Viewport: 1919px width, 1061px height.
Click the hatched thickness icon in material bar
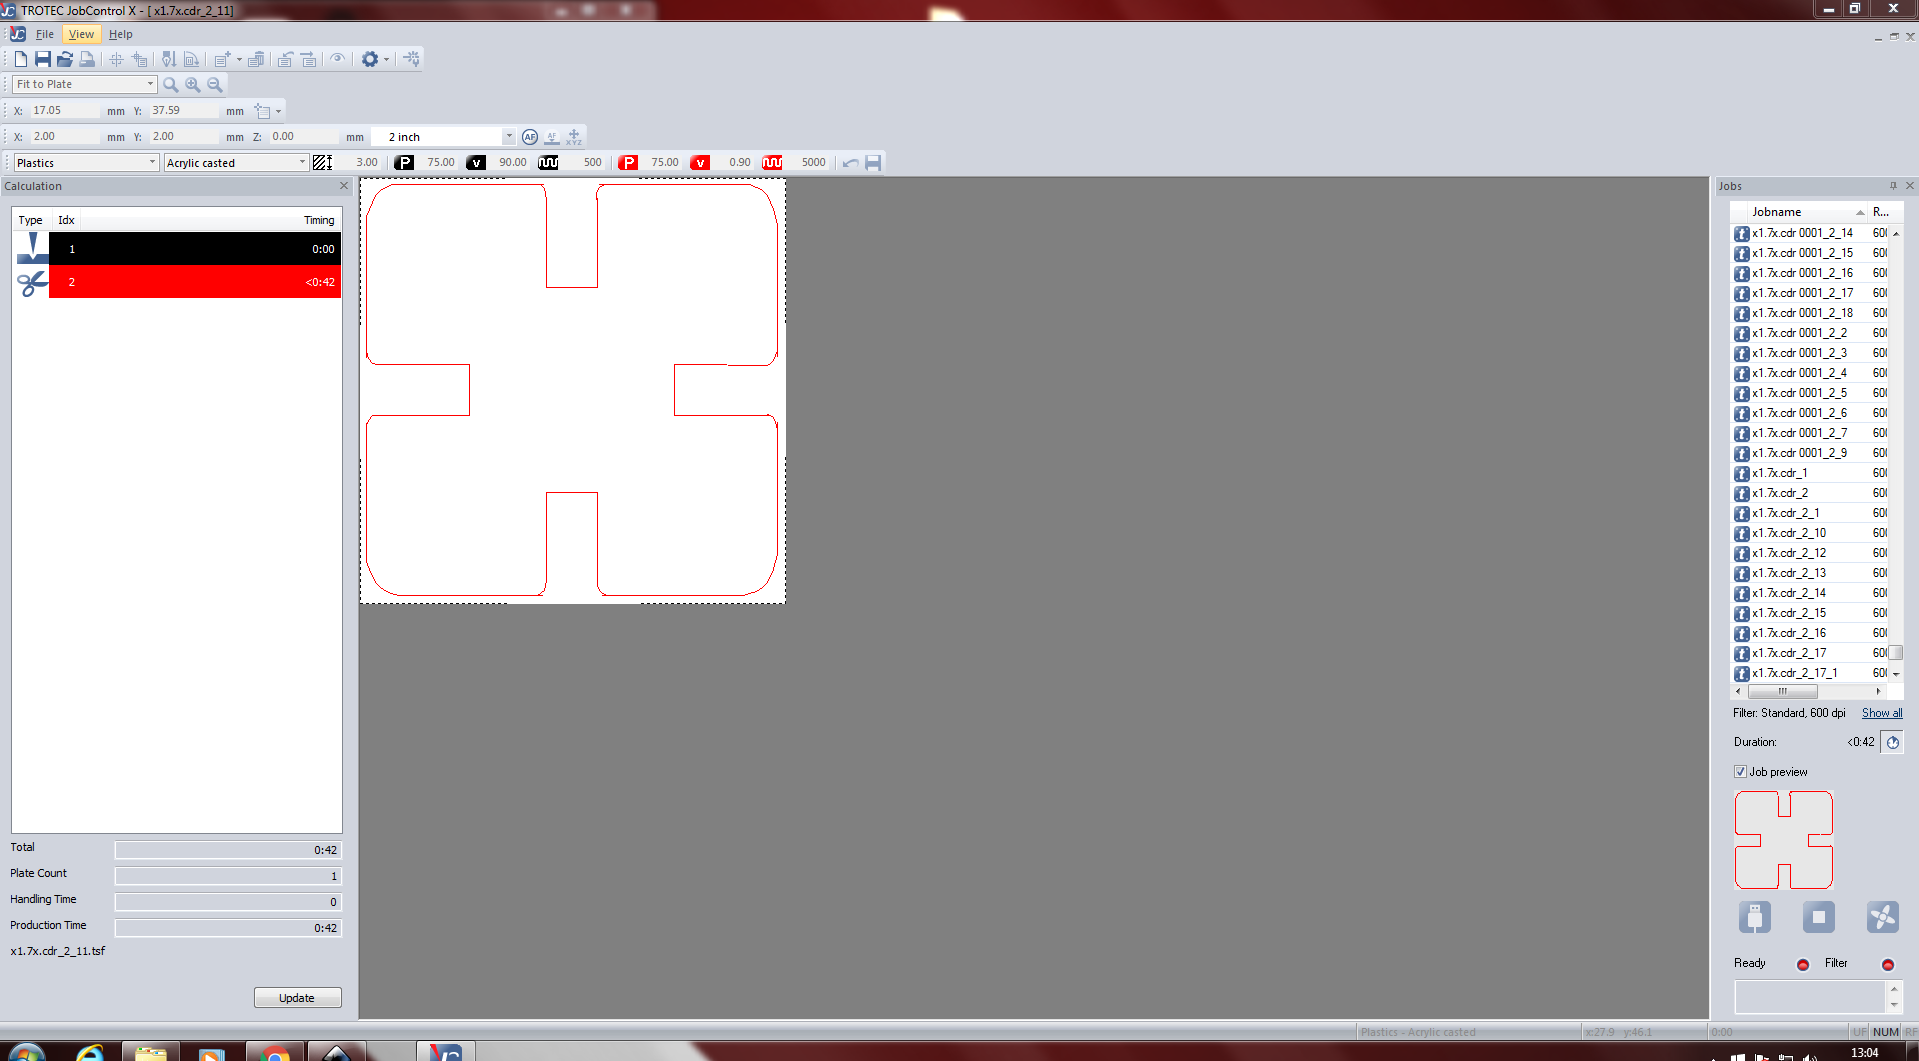(x=322, y=163)
